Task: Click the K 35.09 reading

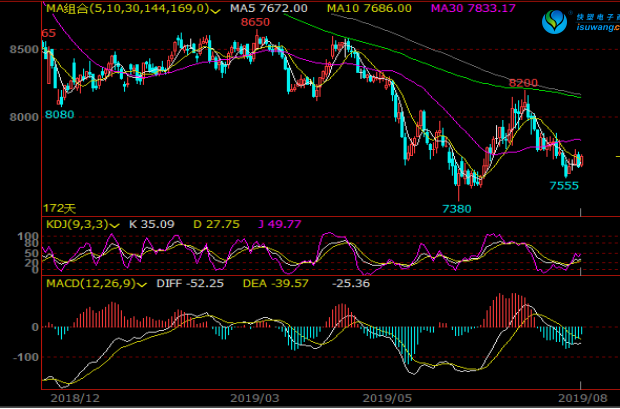Action: (152, 224)
